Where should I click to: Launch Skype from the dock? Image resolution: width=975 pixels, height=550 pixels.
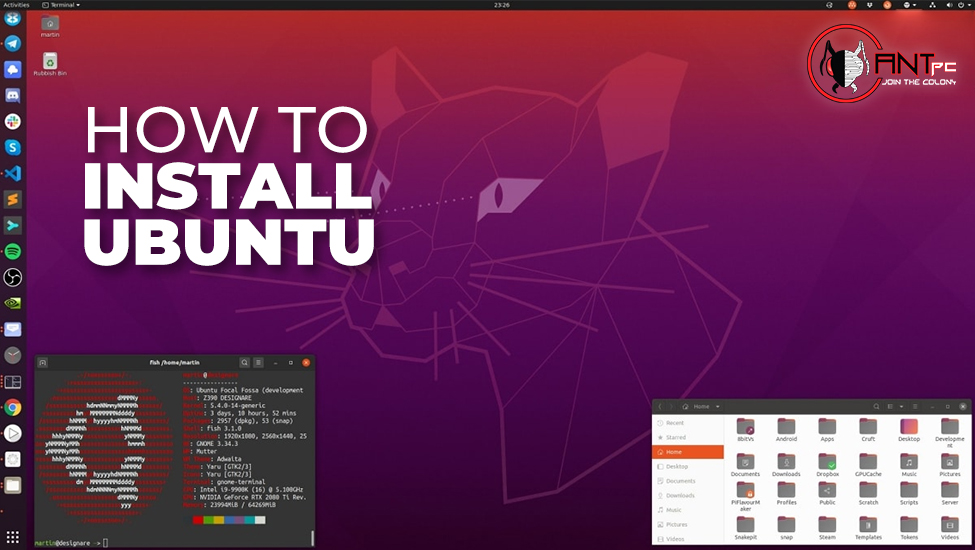12,147
